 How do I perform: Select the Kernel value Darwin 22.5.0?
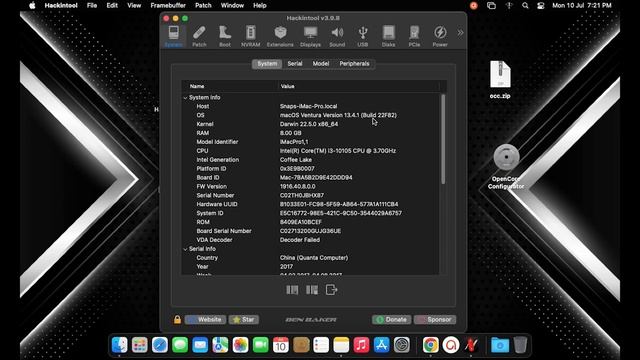[x=309, y=124]
